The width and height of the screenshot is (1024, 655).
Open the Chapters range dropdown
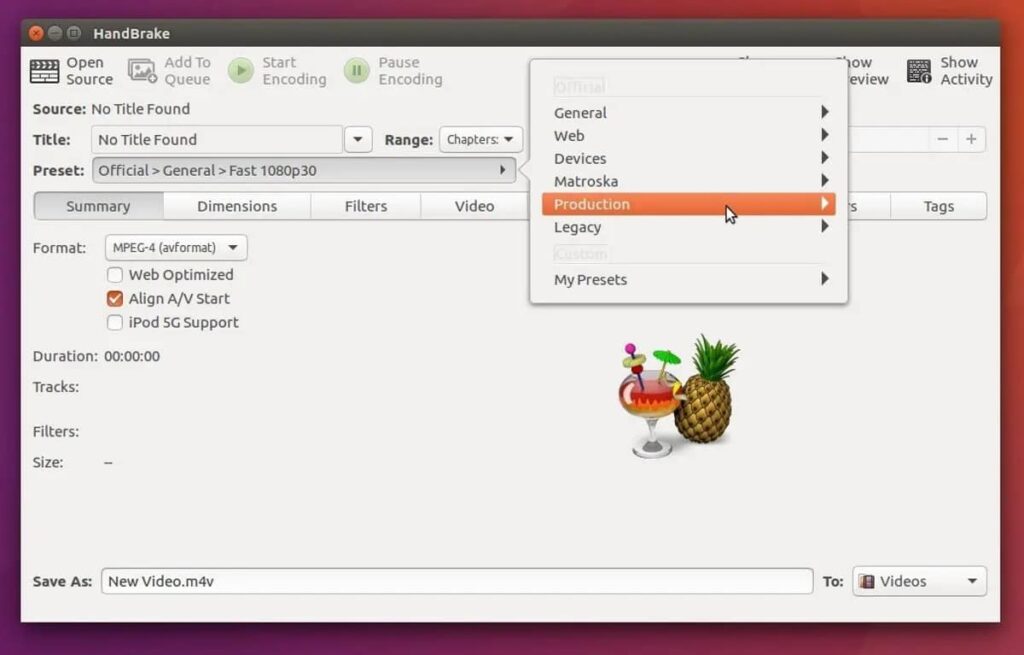click(x=480, y=139)
